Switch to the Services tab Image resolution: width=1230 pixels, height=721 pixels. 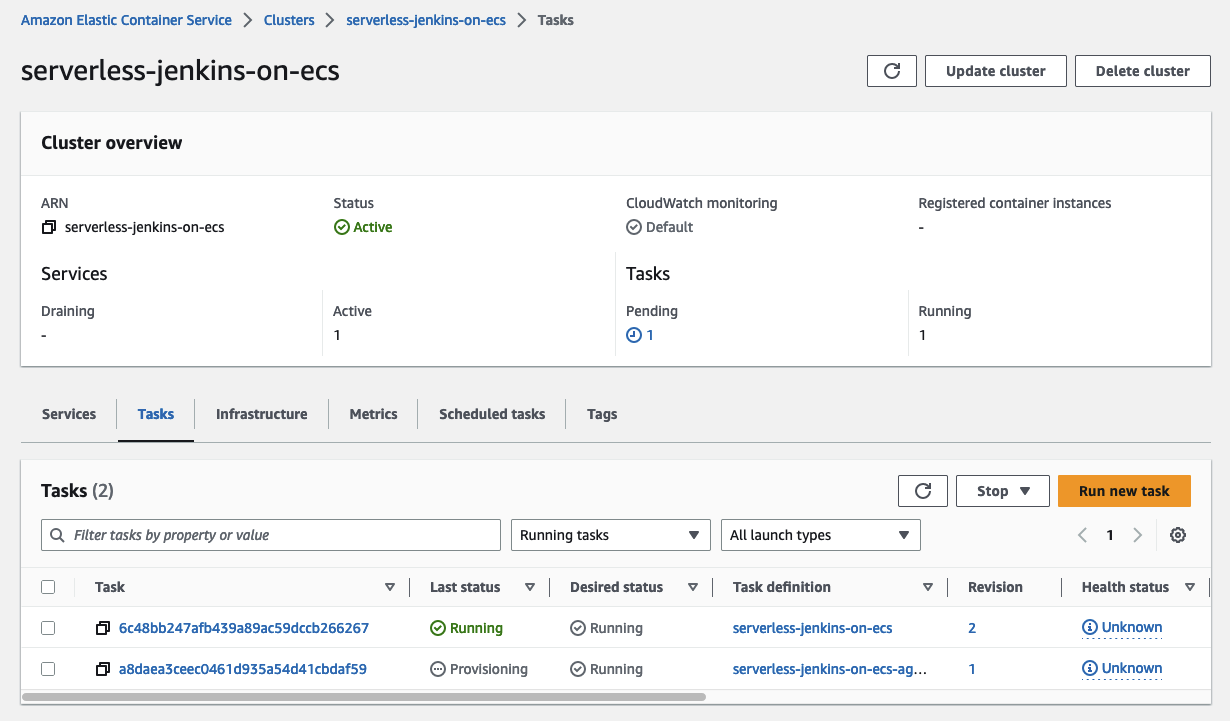point(69,414)
